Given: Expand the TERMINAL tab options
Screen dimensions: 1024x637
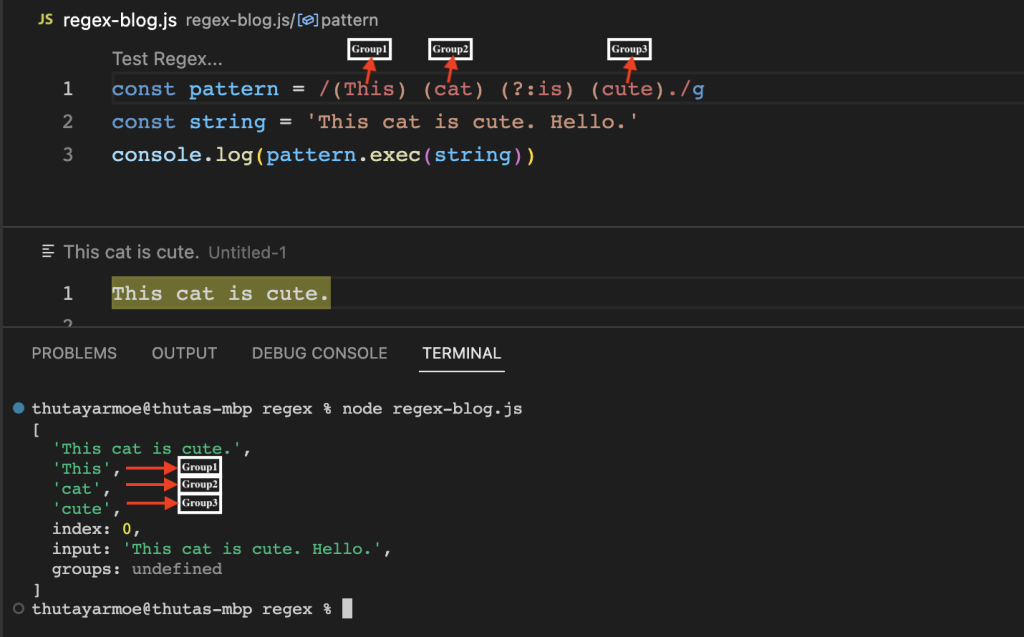Looking at the screenshot, I should (461, 353).
